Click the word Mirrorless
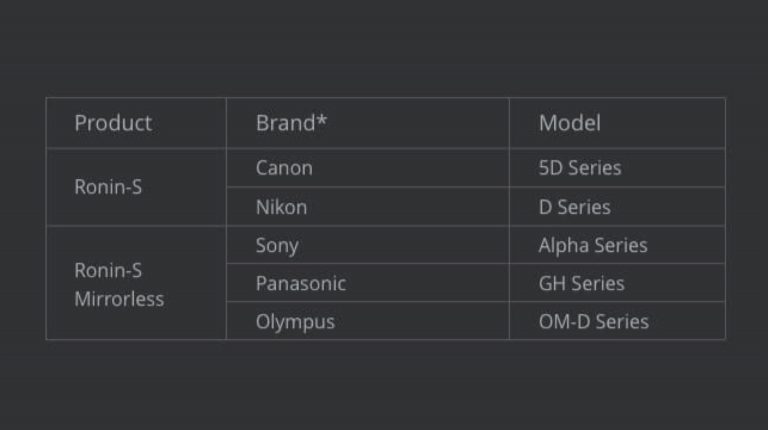This screenshot has height=430, width=768. (x=119, y=299)
